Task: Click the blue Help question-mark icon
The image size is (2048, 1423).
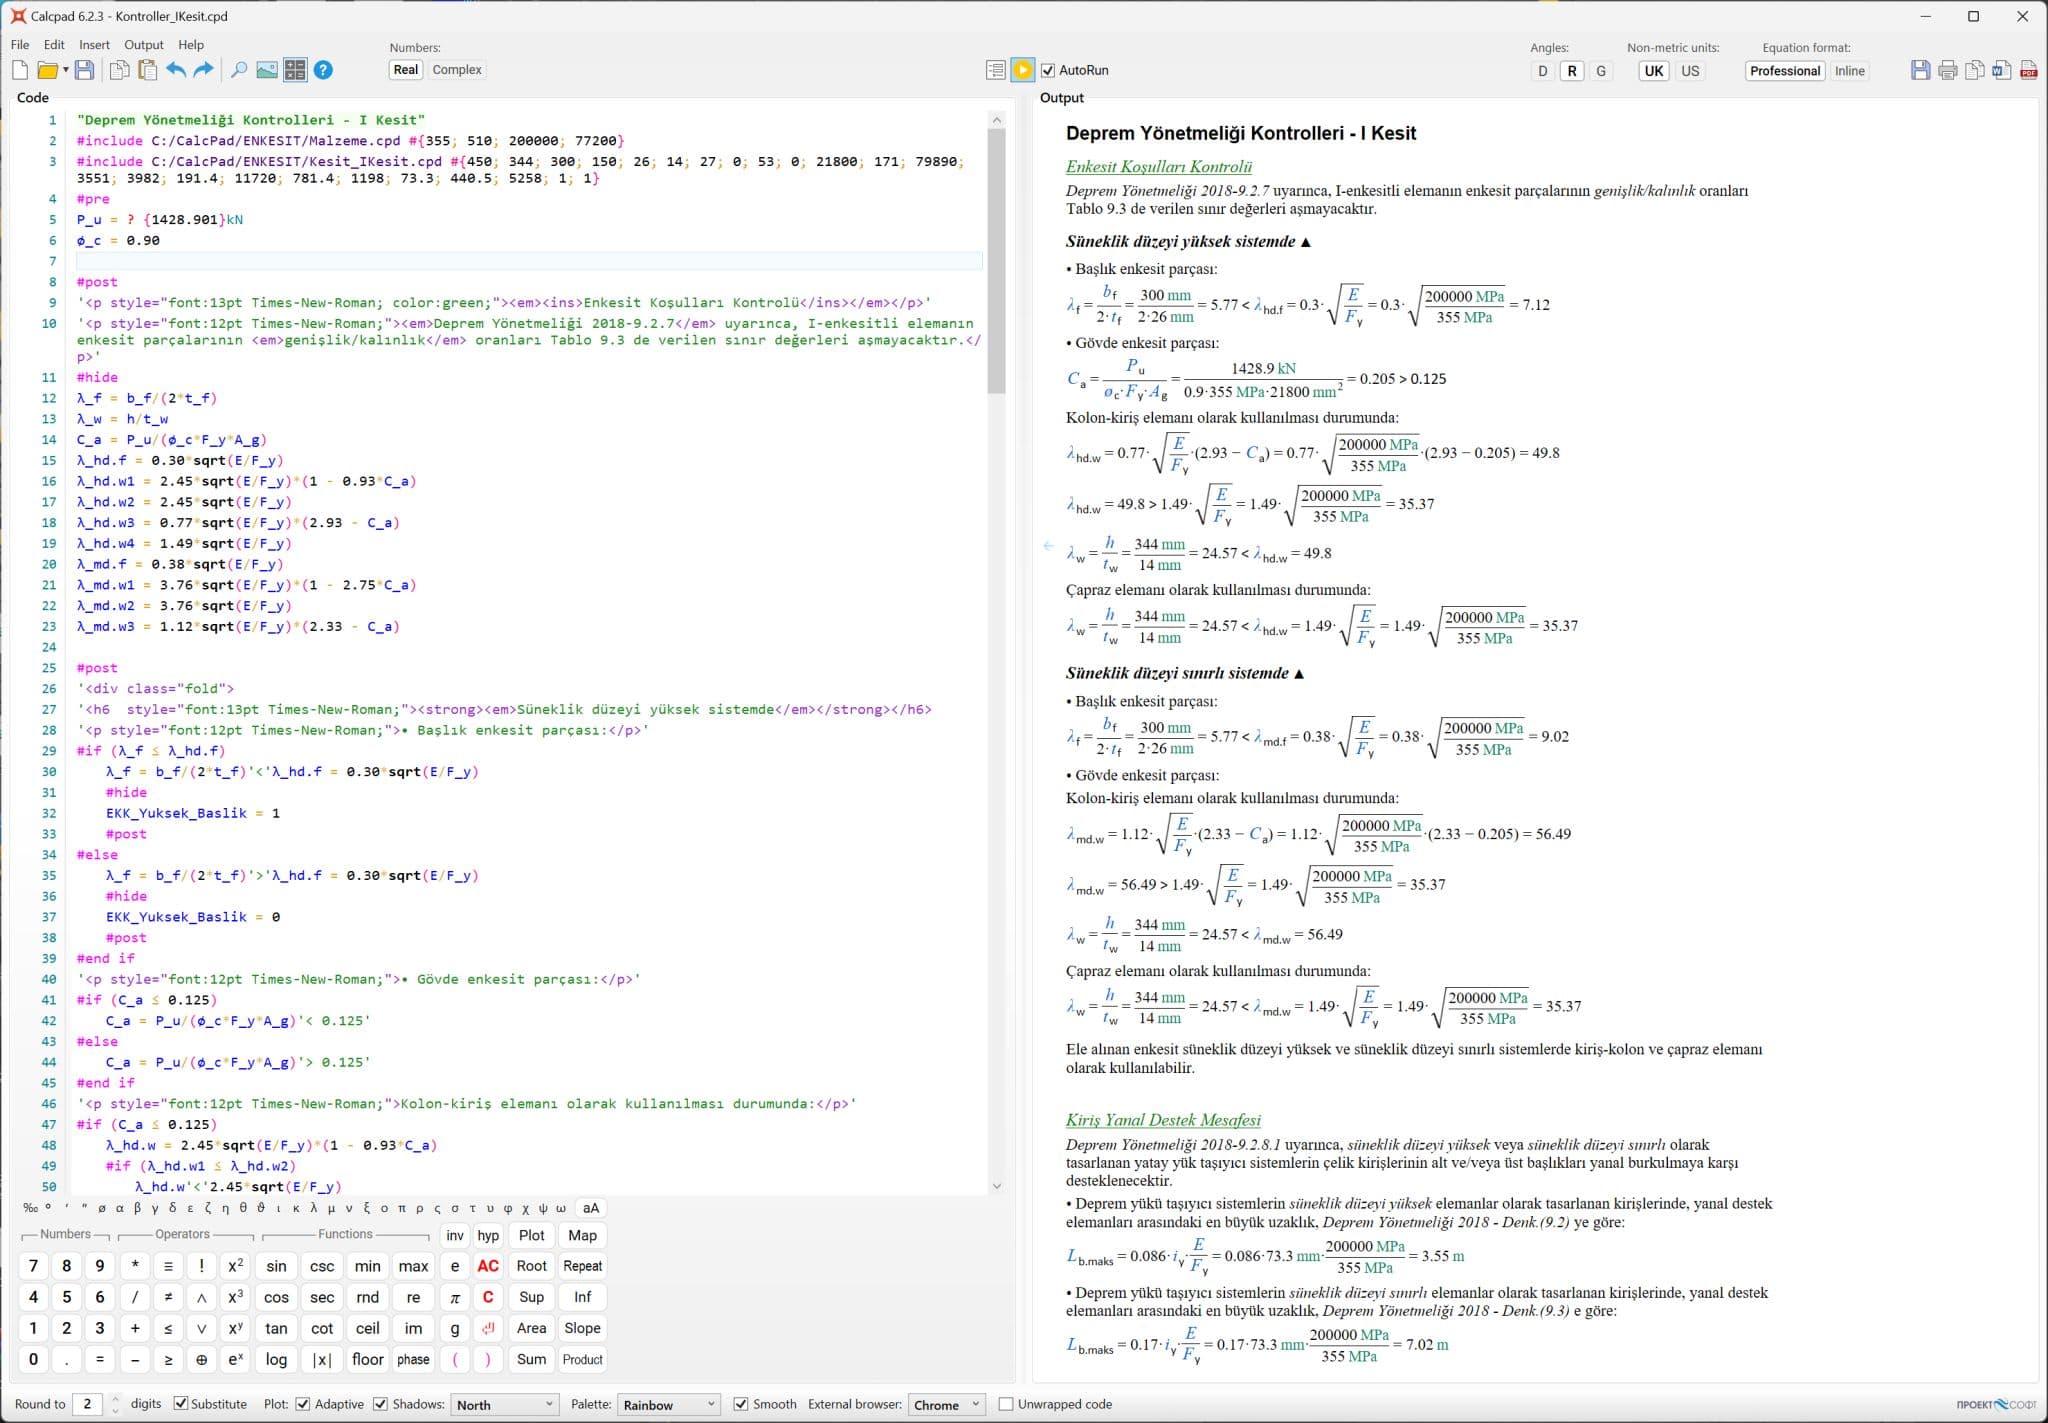Action: 323,70
